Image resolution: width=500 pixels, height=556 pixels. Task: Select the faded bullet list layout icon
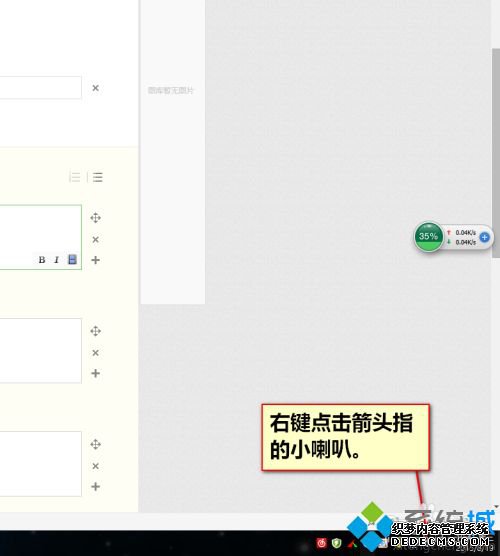tap(75, 177)
